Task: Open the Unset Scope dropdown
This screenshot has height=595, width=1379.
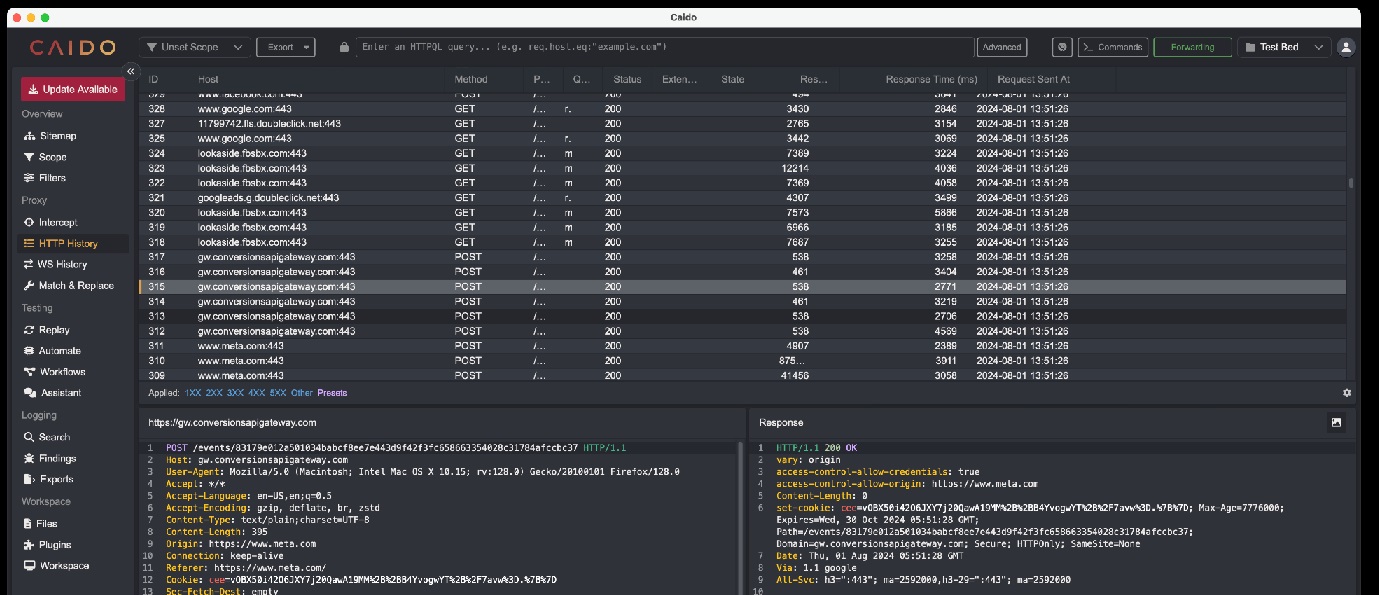Action: [195, 47]
